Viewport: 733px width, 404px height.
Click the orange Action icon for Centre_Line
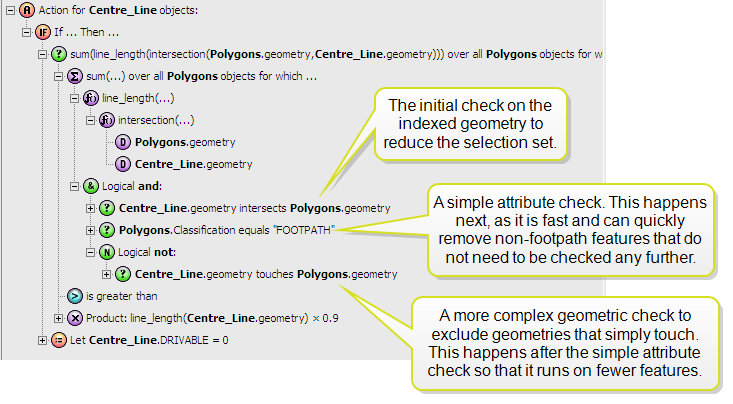click(25, 10)
